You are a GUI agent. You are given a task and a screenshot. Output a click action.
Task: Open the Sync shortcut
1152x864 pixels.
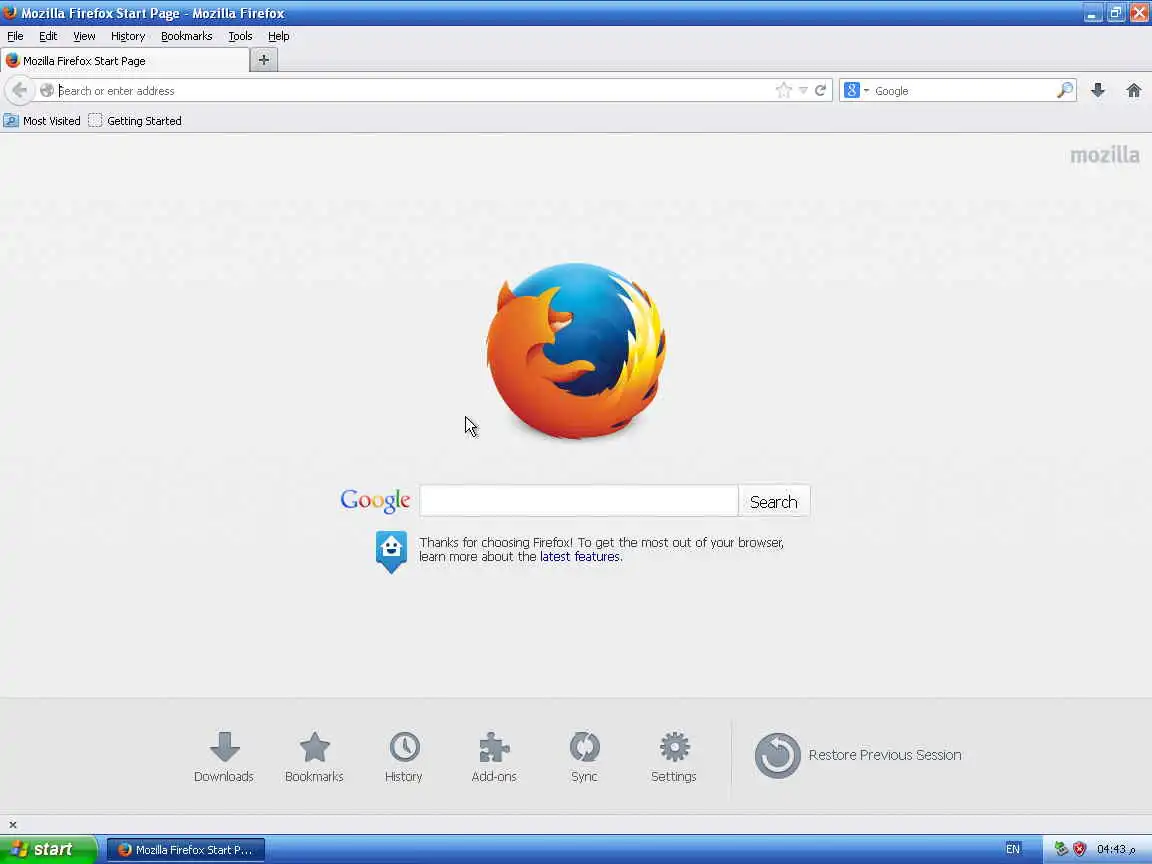584,757
